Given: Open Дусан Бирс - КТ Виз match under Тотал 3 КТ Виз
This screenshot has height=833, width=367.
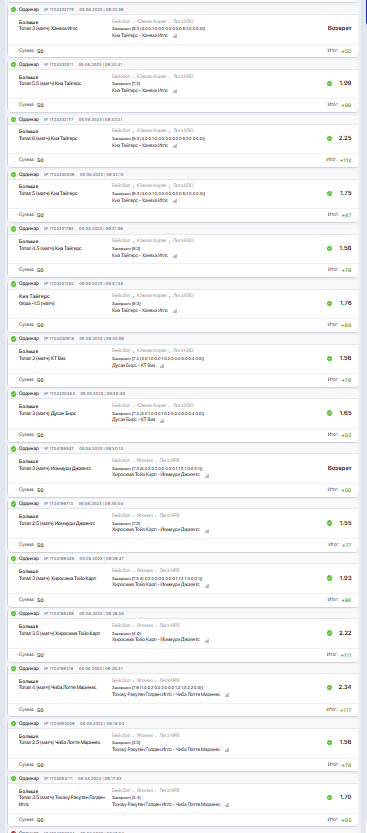Looking at the screenshot, I should (x=134, y=366).
